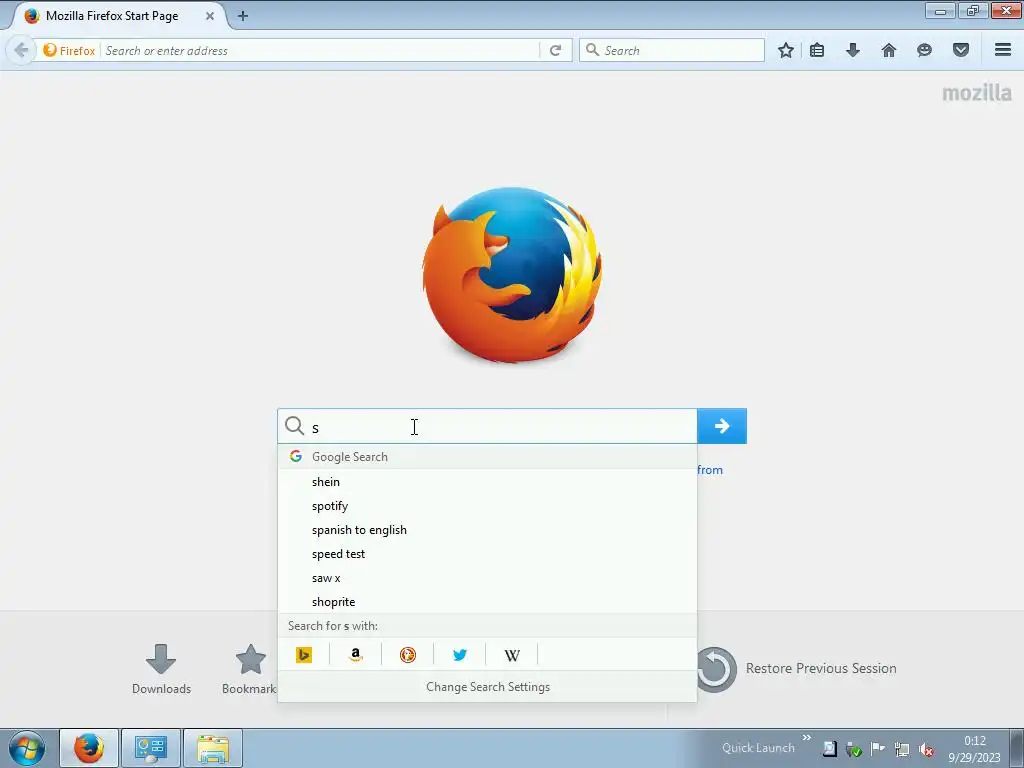Open the Windows Explorer taskbar icon
This screenshot has height=768, width=1024.
click(213, 748)
